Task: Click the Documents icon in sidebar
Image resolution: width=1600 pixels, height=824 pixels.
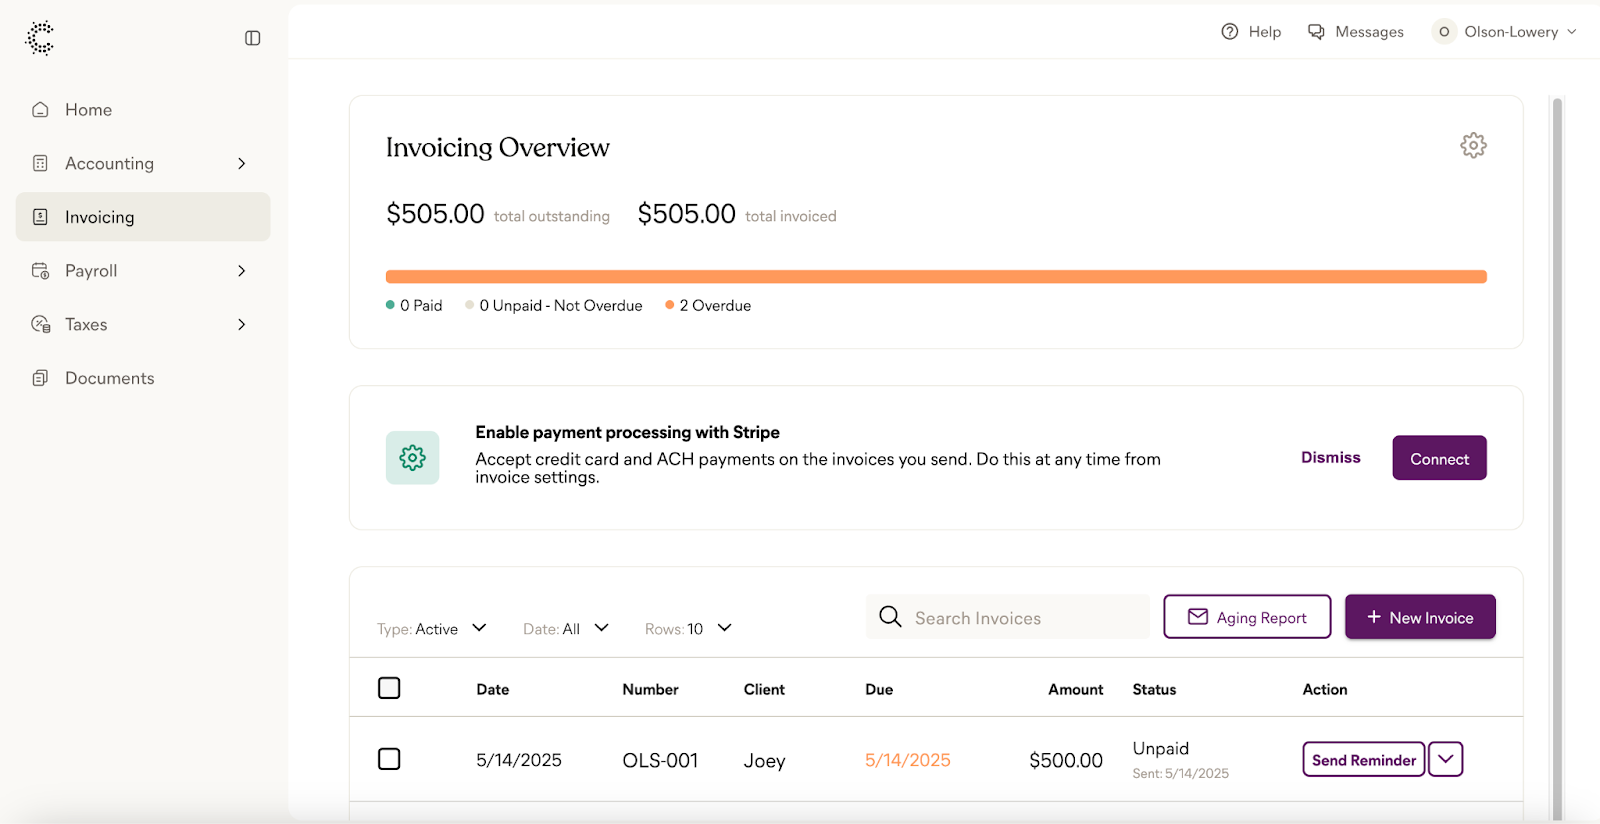Action: click(40, 378)
